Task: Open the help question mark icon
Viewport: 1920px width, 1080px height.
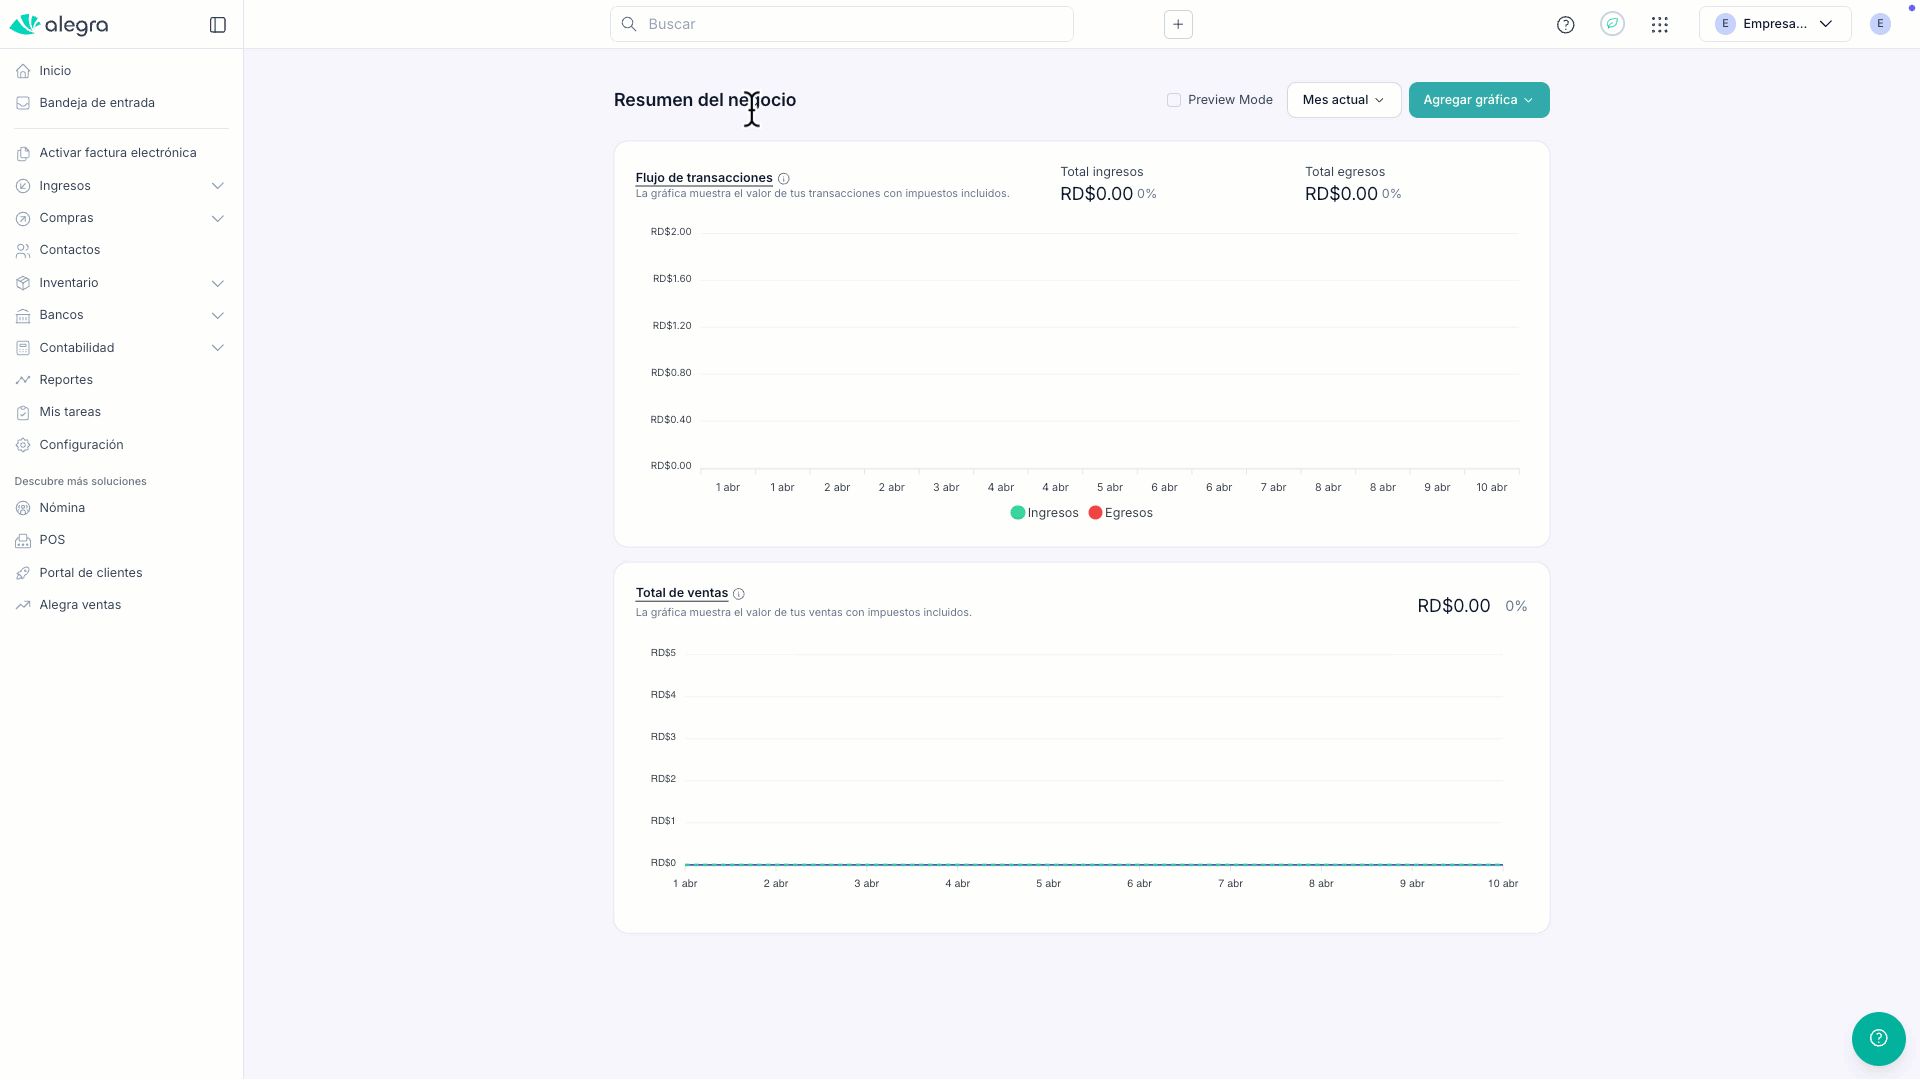Action: click(x=1565, y=25)
